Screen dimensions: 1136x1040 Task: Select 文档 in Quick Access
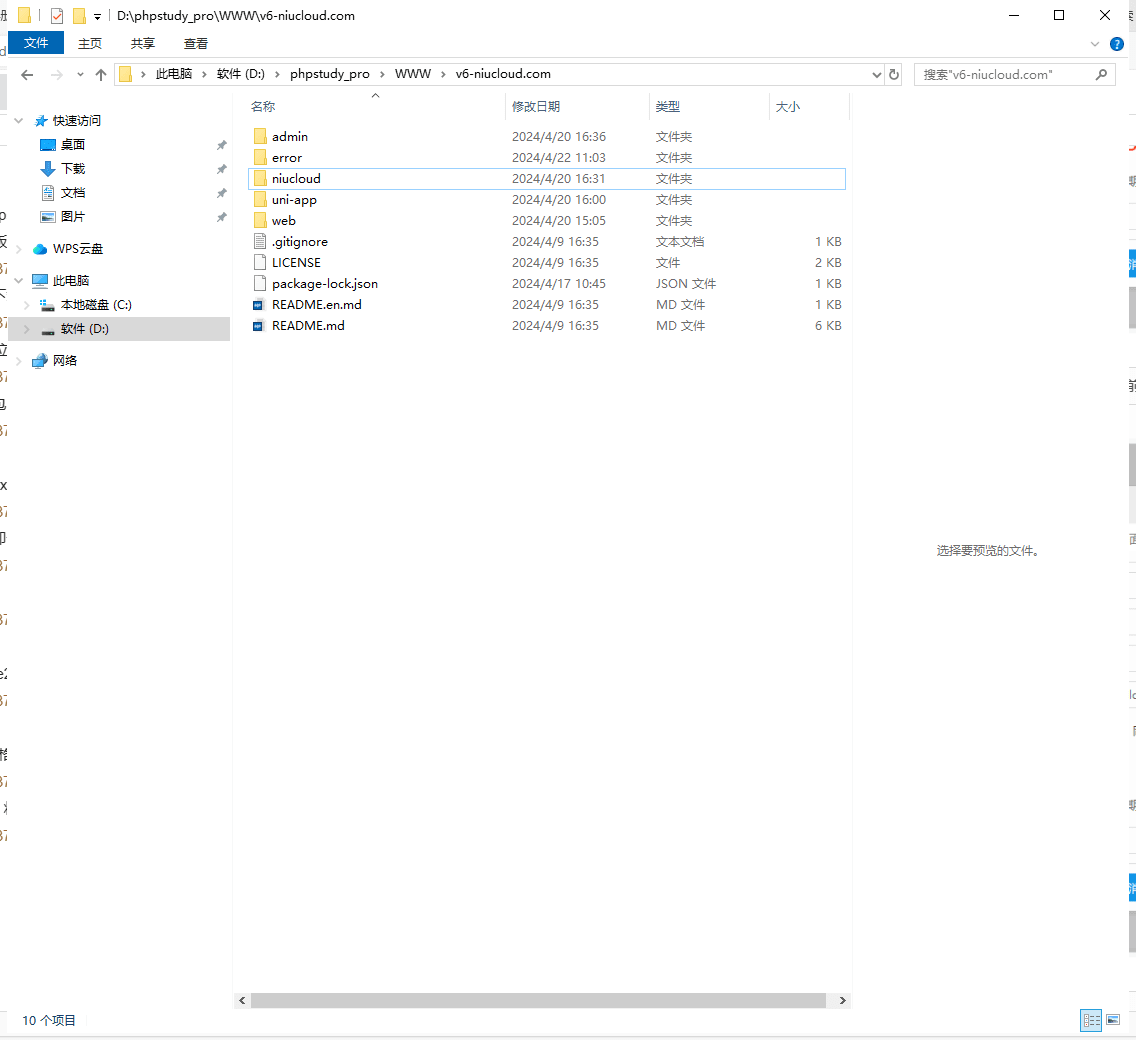(x=72, y=192)
